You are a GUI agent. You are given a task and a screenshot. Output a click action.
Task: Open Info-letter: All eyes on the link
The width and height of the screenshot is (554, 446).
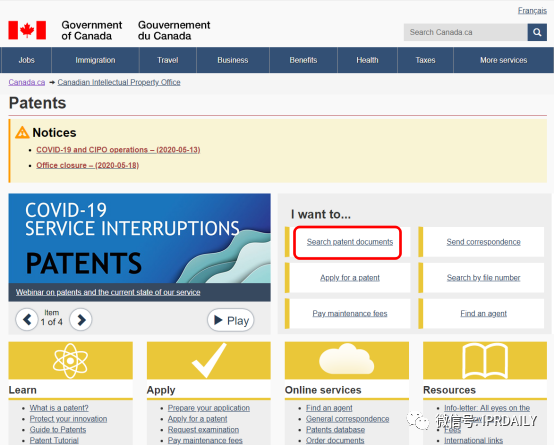tap(487, 408)
